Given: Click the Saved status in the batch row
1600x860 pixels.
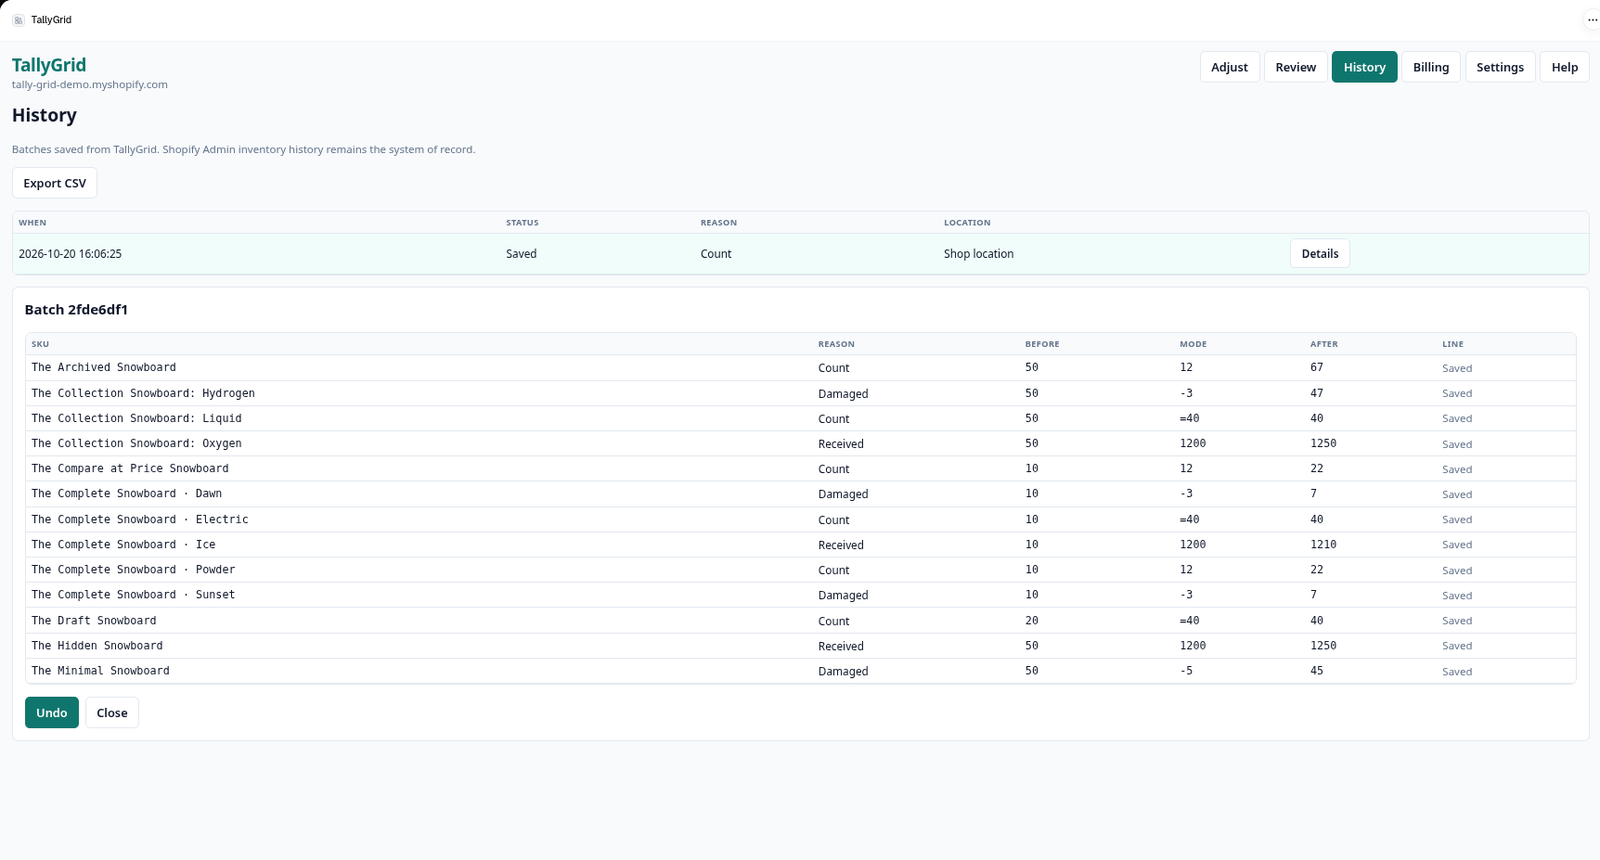Looking at the screenshot, I should click(521, 254).
